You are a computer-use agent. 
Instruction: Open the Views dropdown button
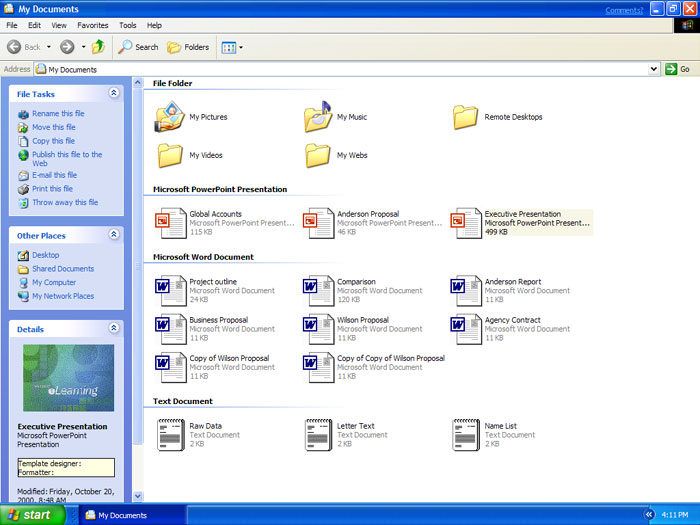pyautogui.click(x=232, y=47)
